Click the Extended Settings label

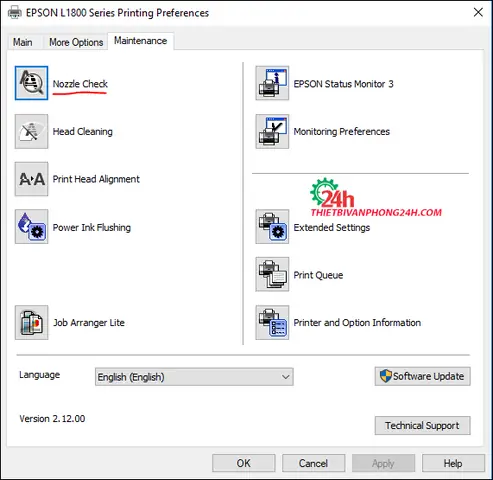pyautogui.click(x=332, y=227)
